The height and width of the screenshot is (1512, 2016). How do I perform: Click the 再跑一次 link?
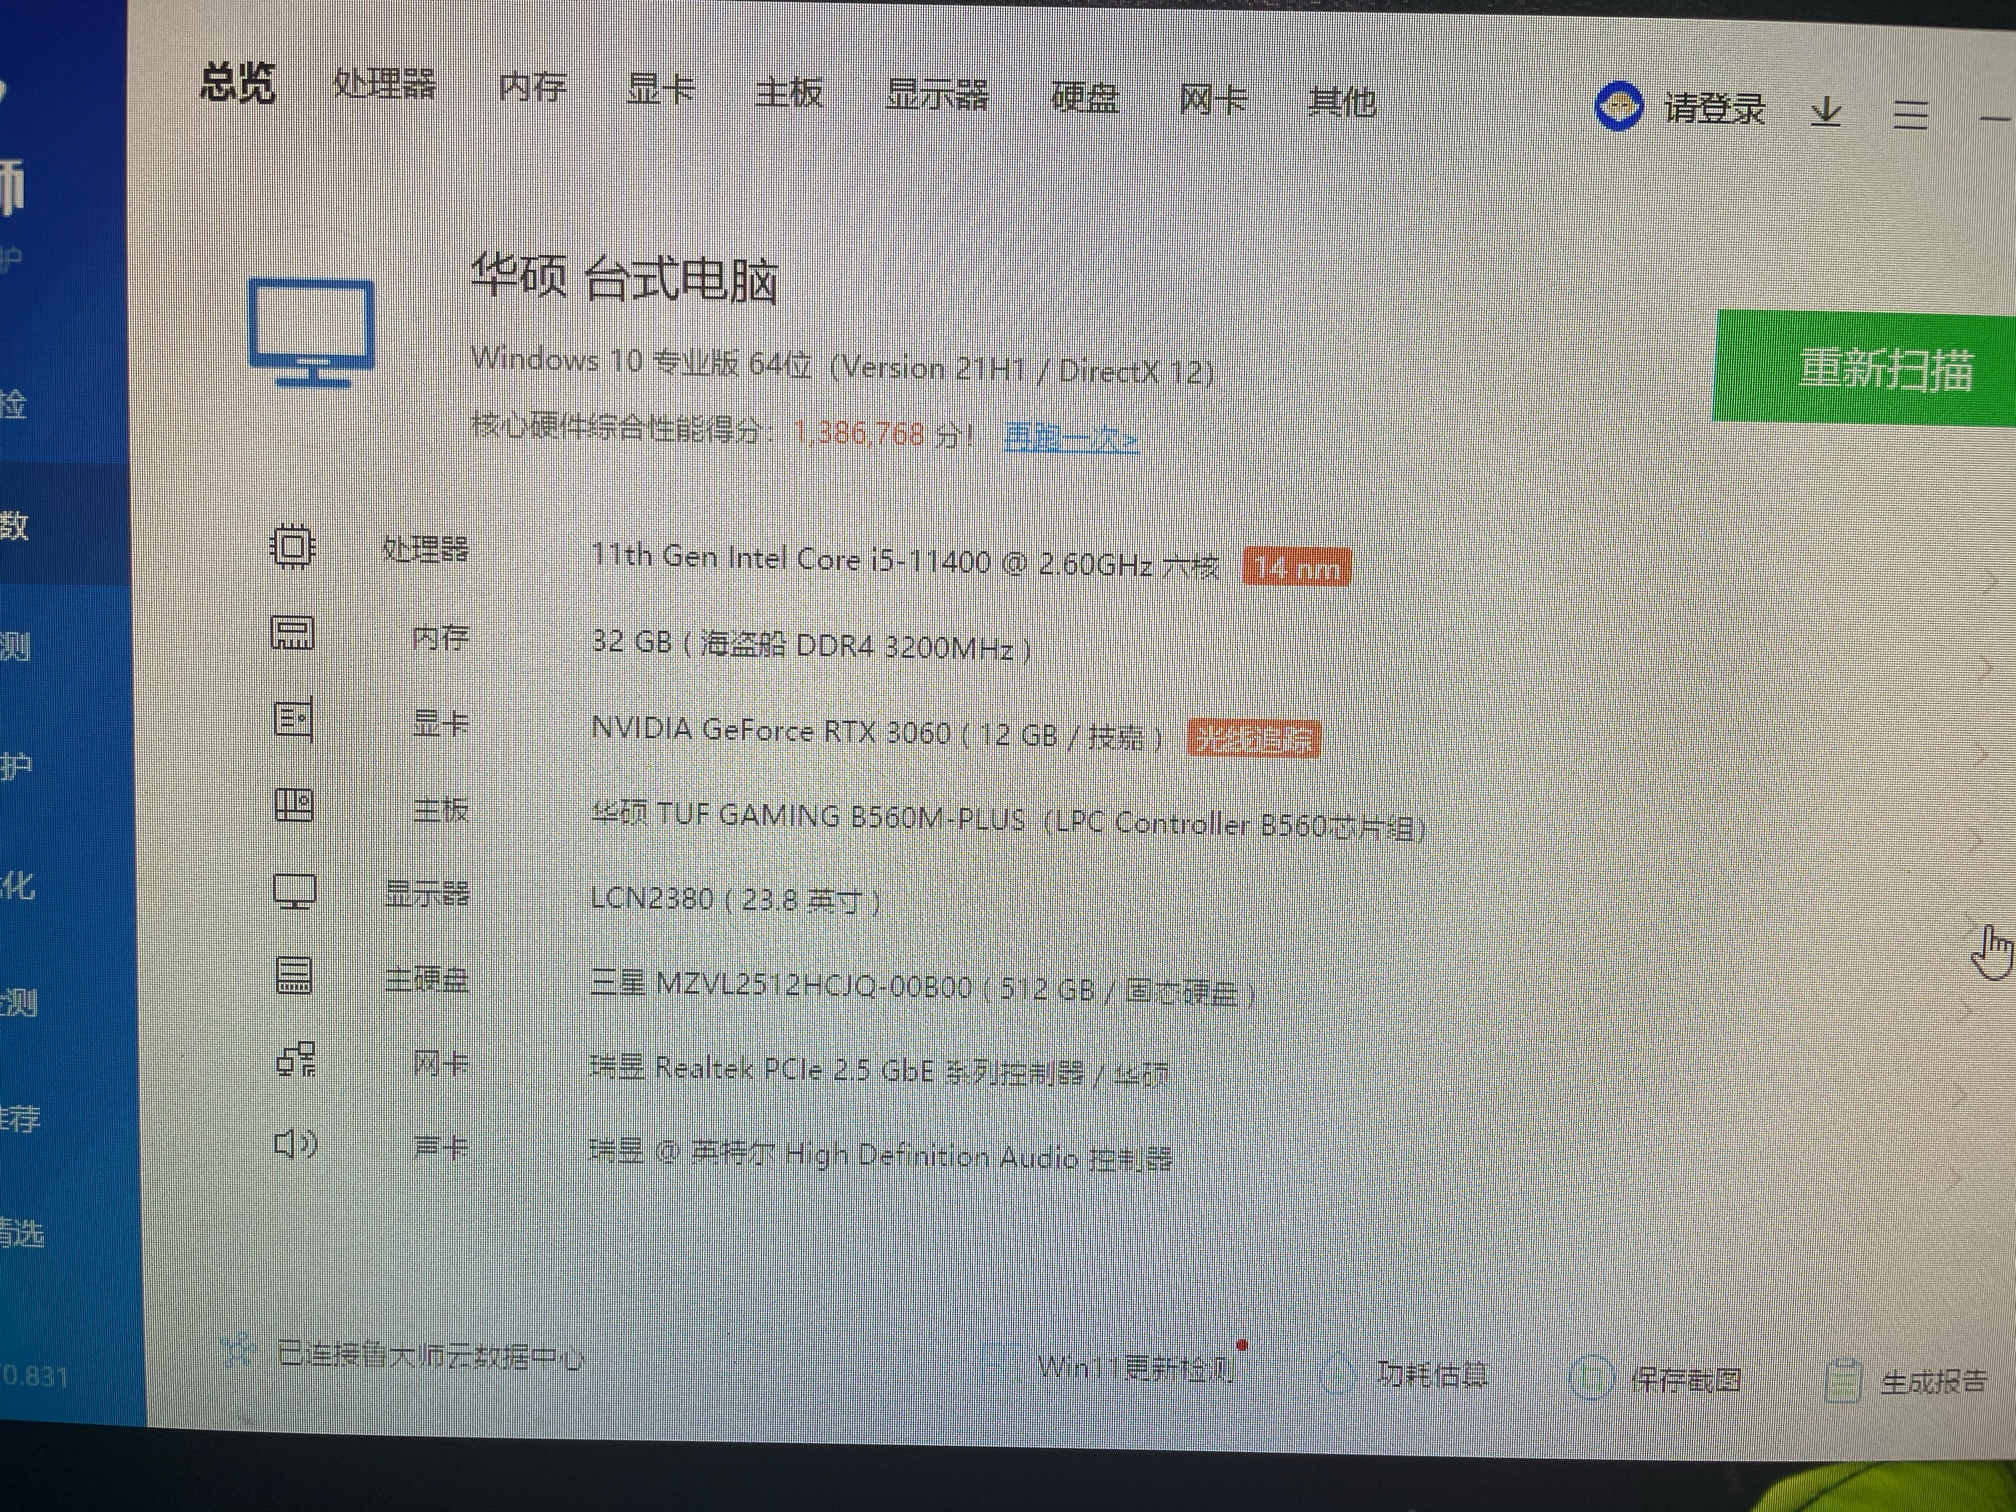point(1070,437)
